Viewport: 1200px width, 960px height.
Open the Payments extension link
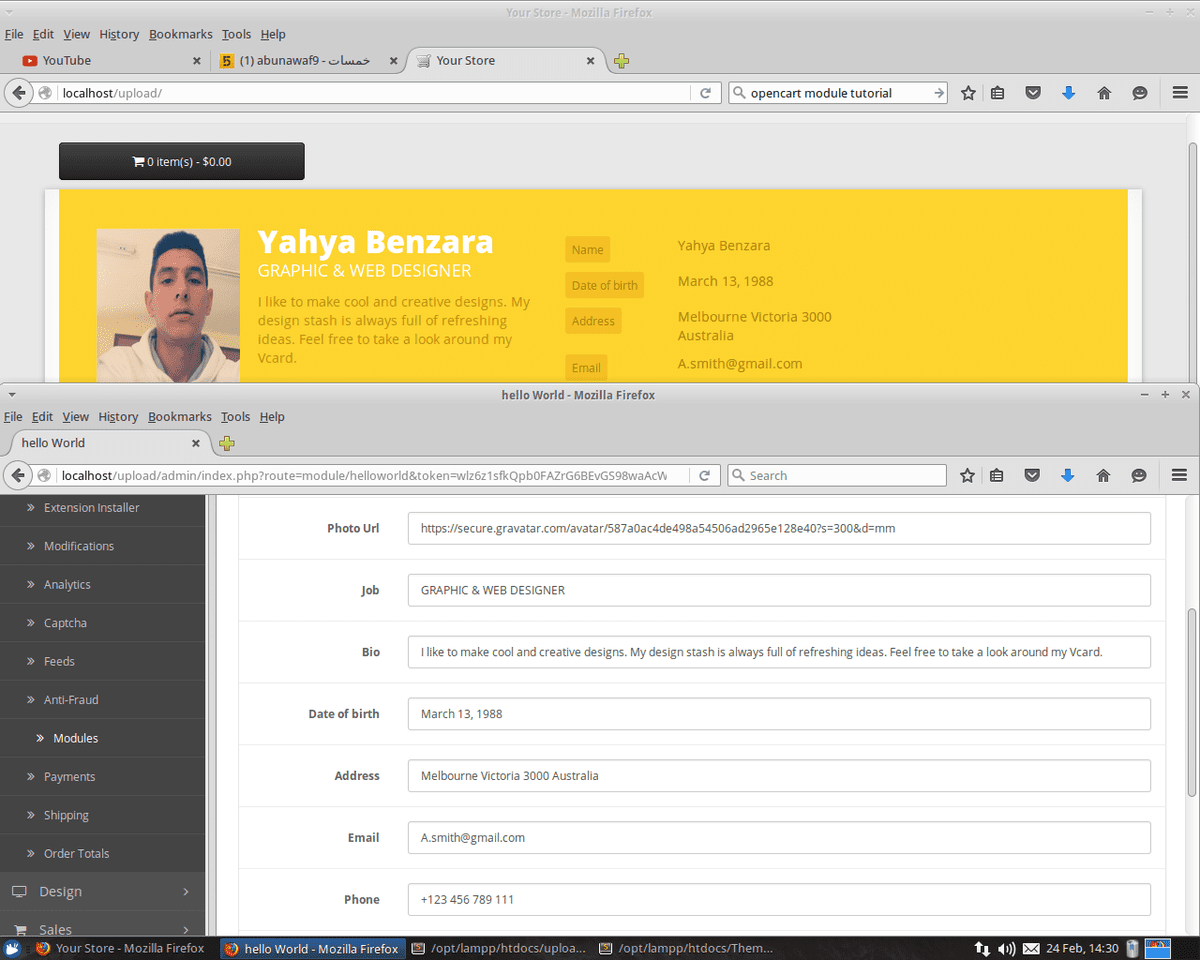click(69, 777)
